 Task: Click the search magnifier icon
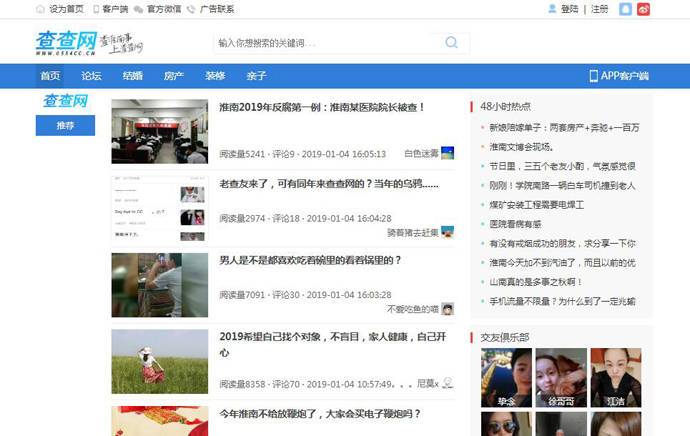[x=452, y=43]
